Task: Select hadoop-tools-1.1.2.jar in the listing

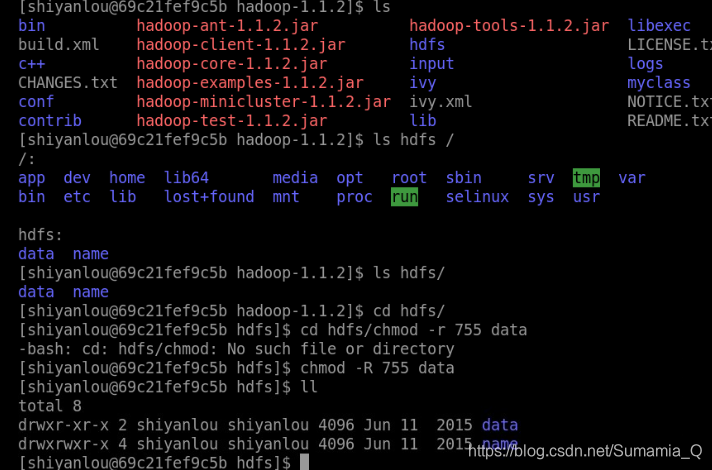Action: 509,26
